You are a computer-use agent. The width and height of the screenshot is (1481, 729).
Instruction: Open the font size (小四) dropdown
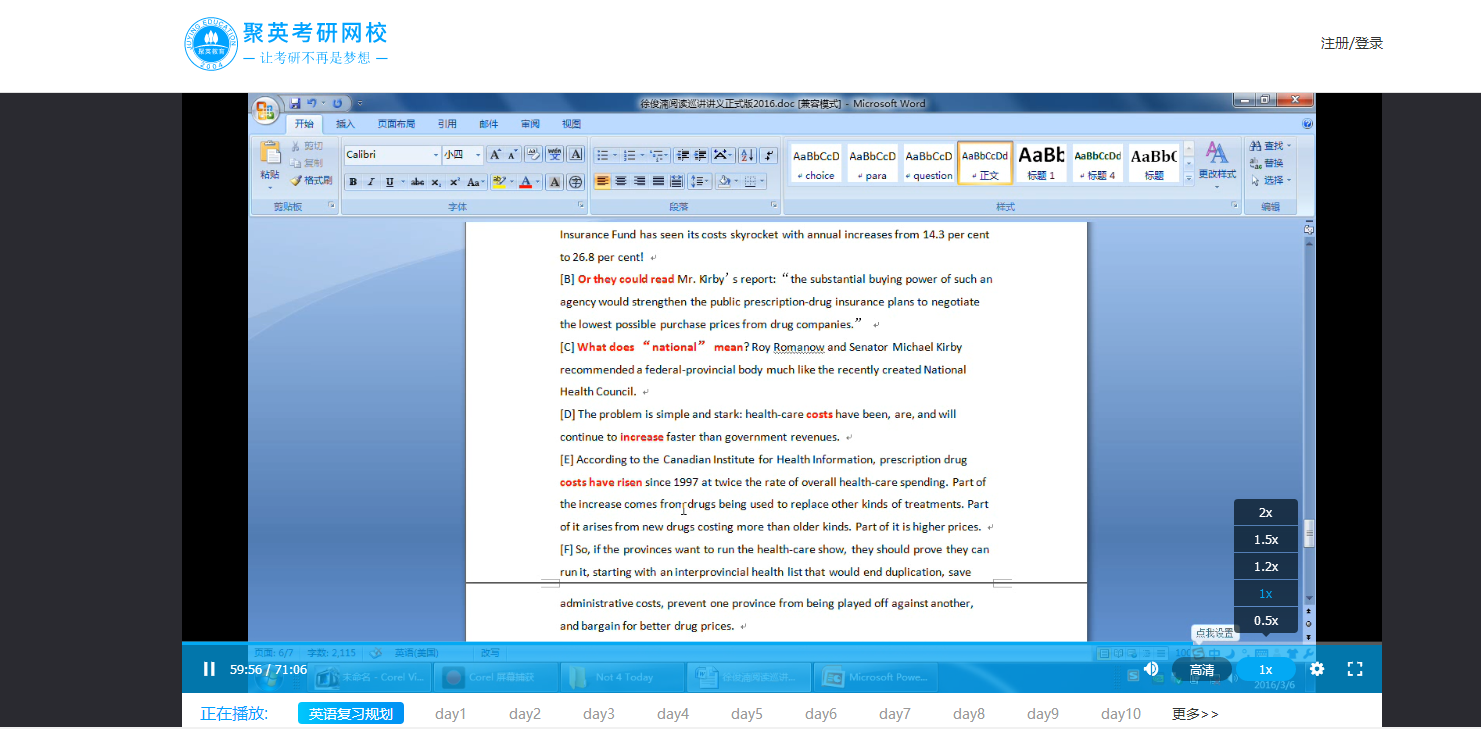click(478, 155)
